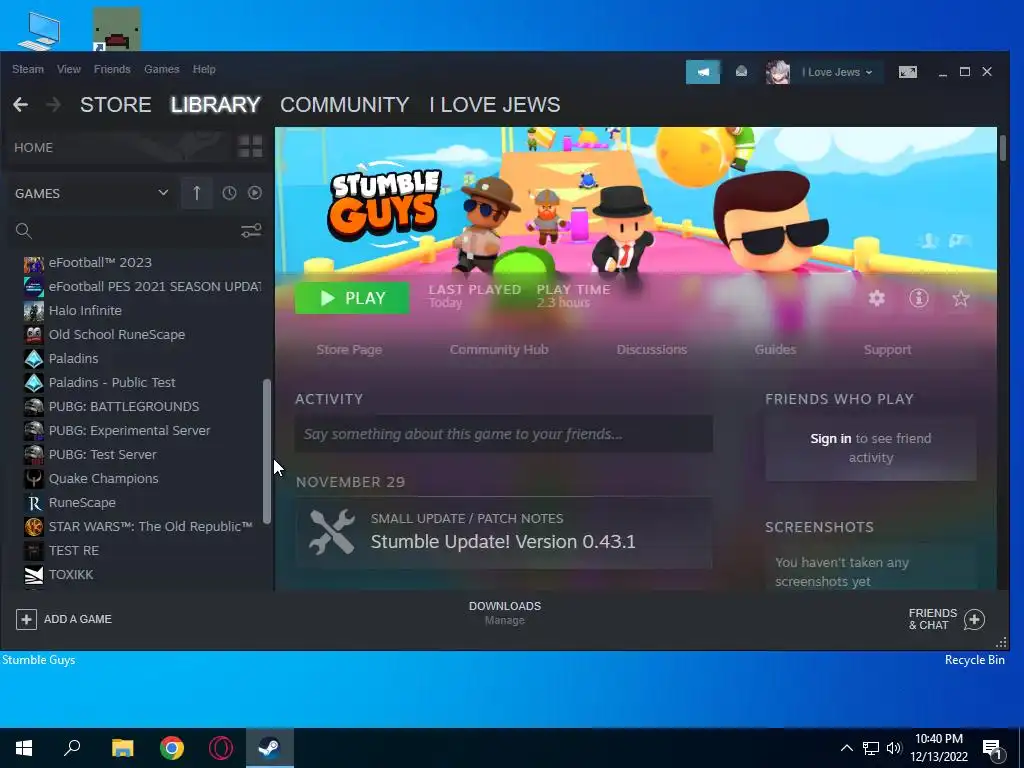Click the profile avatar picture
1024x768 pixels.
coord(777,72)
